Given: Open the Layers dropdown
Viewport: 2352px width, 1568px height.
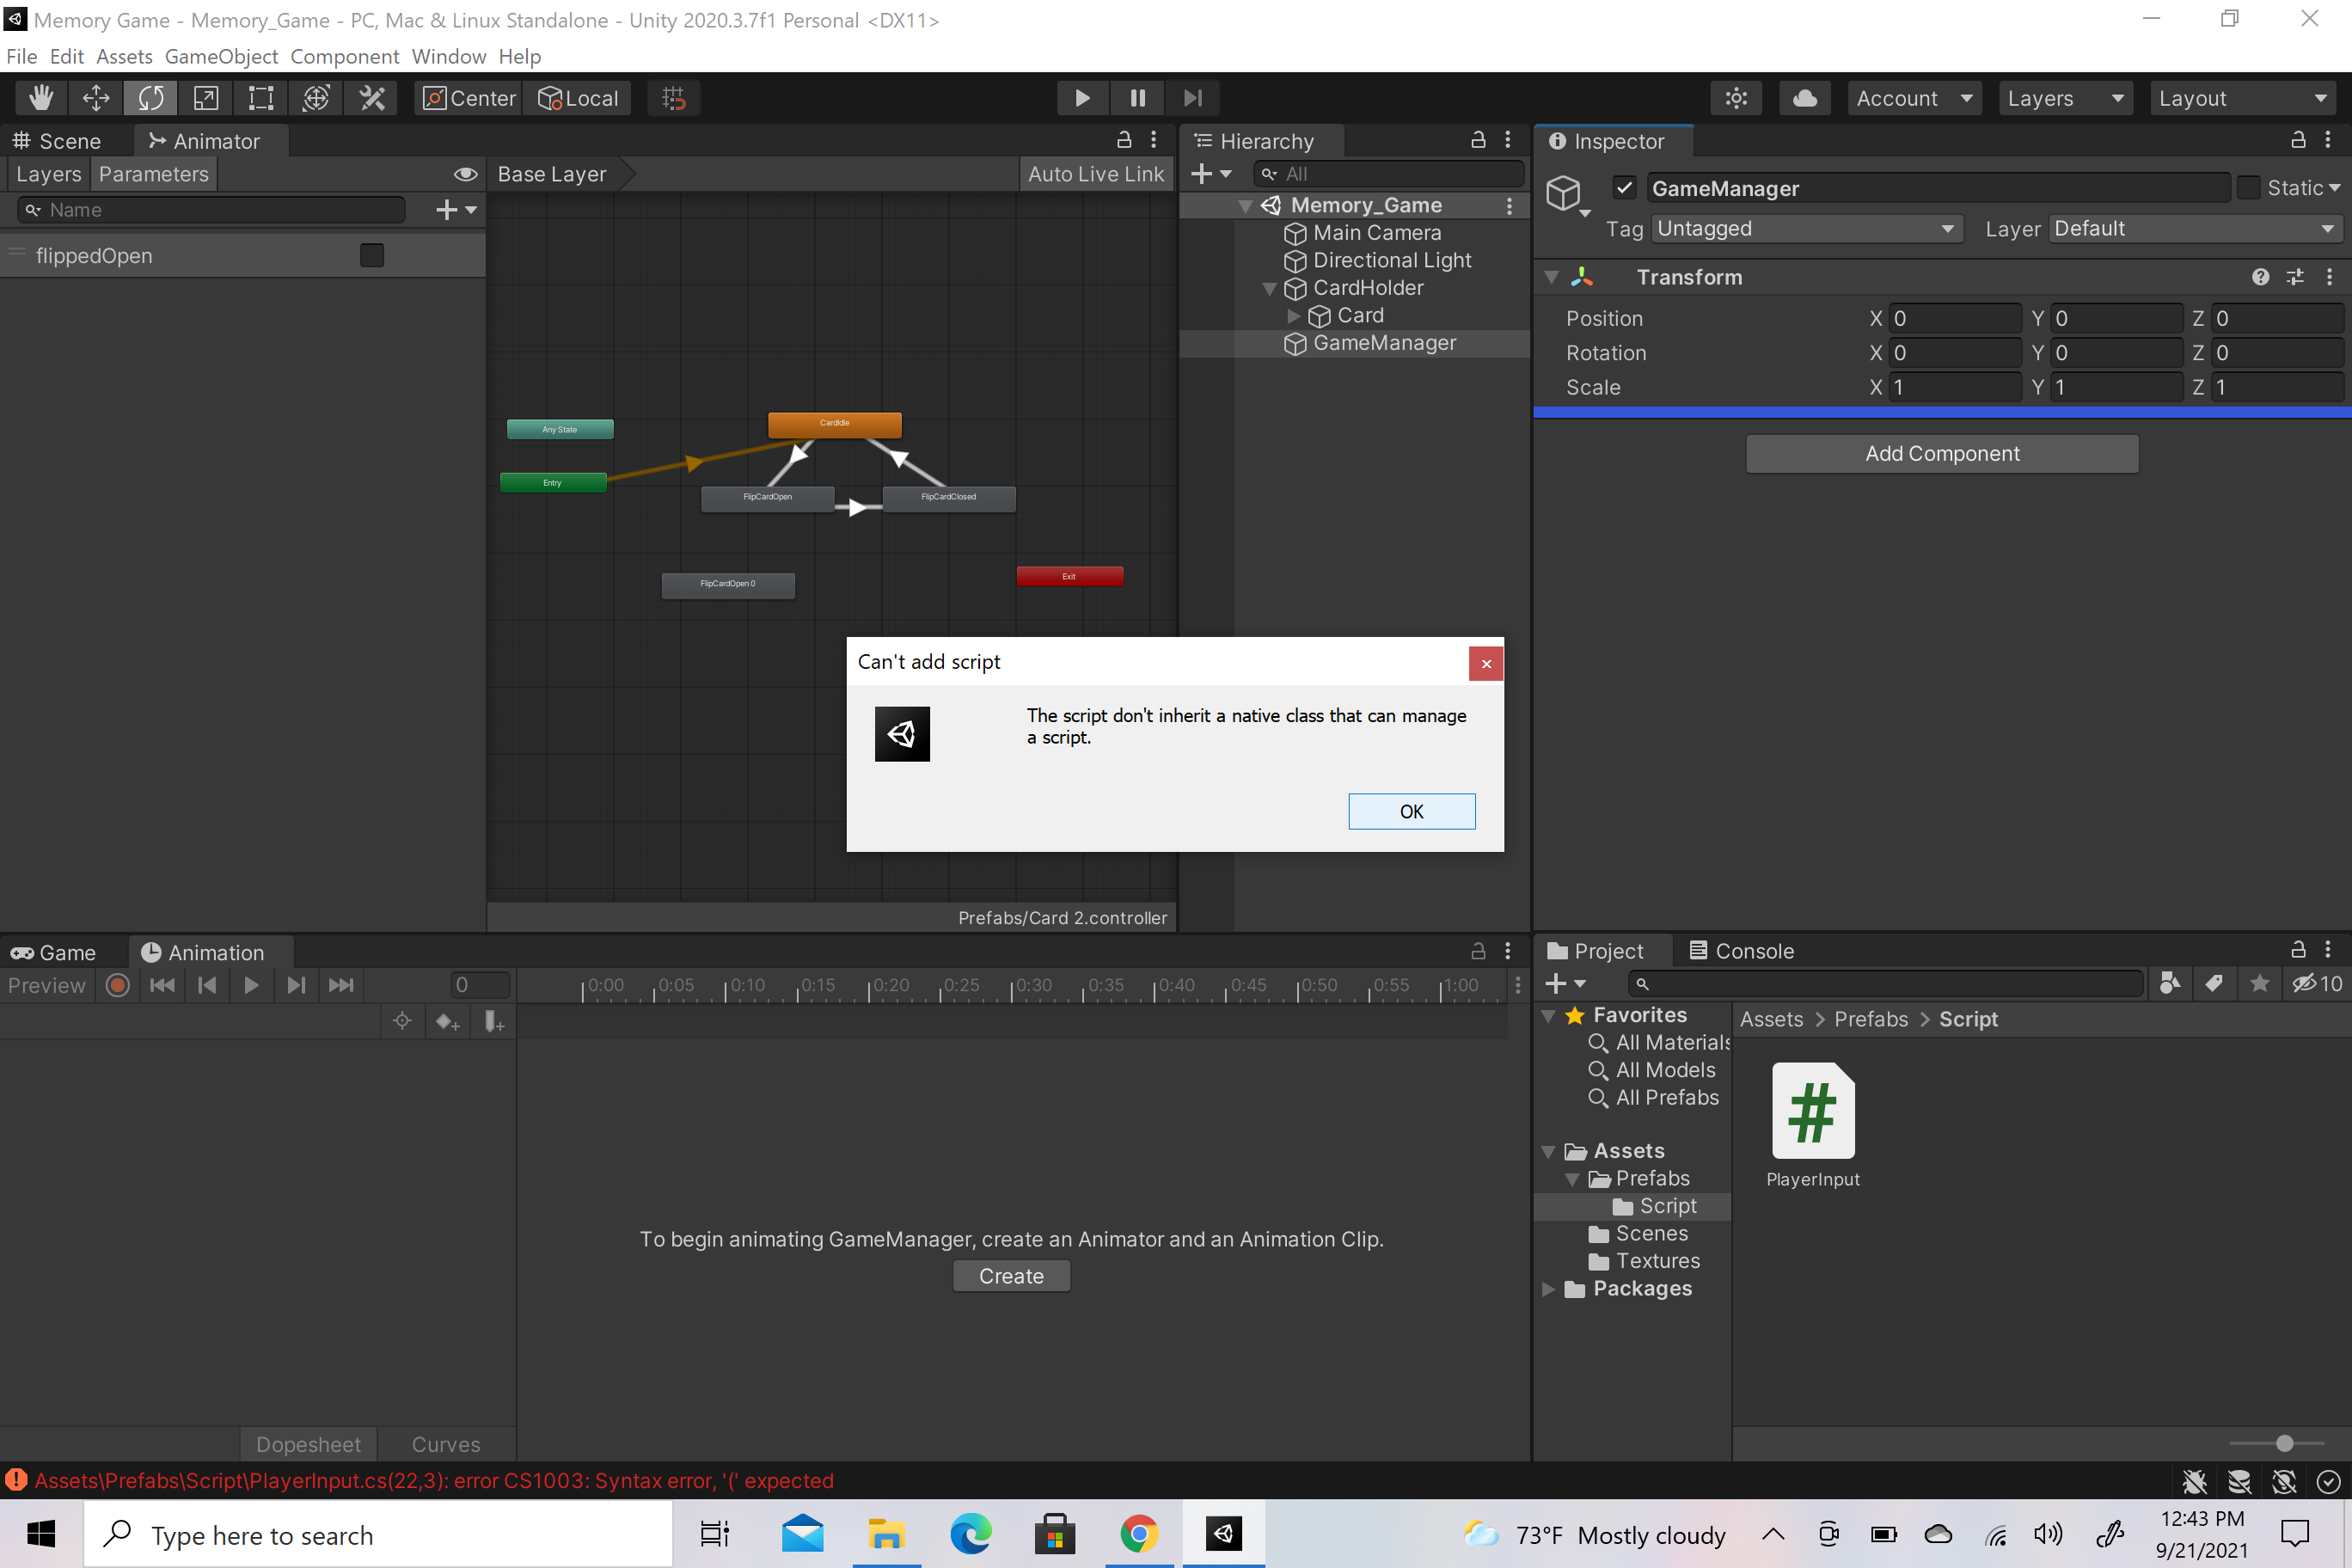Looking at the screenshot, I should pos(2064,98).
